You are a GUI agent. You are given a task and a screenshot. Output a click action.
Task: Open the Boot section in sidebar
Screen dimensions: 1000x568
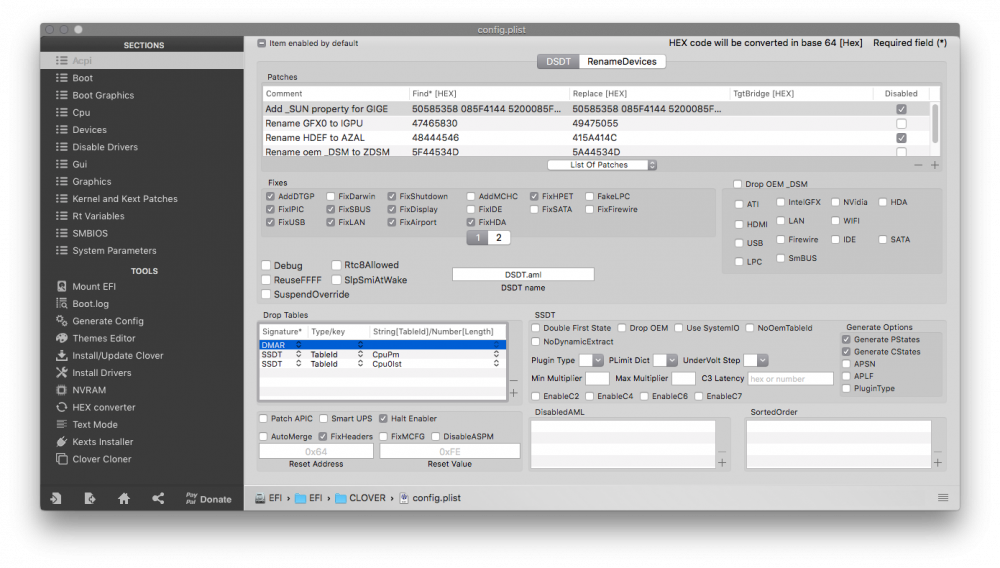(142, 78)
